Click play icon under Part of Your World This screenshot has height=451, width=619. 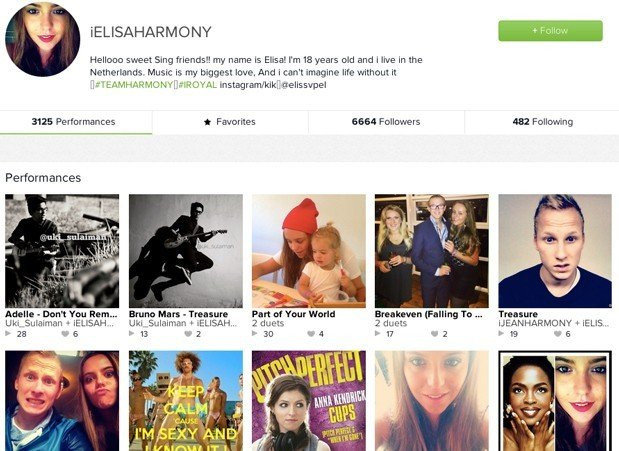click(x=255, y=334)
